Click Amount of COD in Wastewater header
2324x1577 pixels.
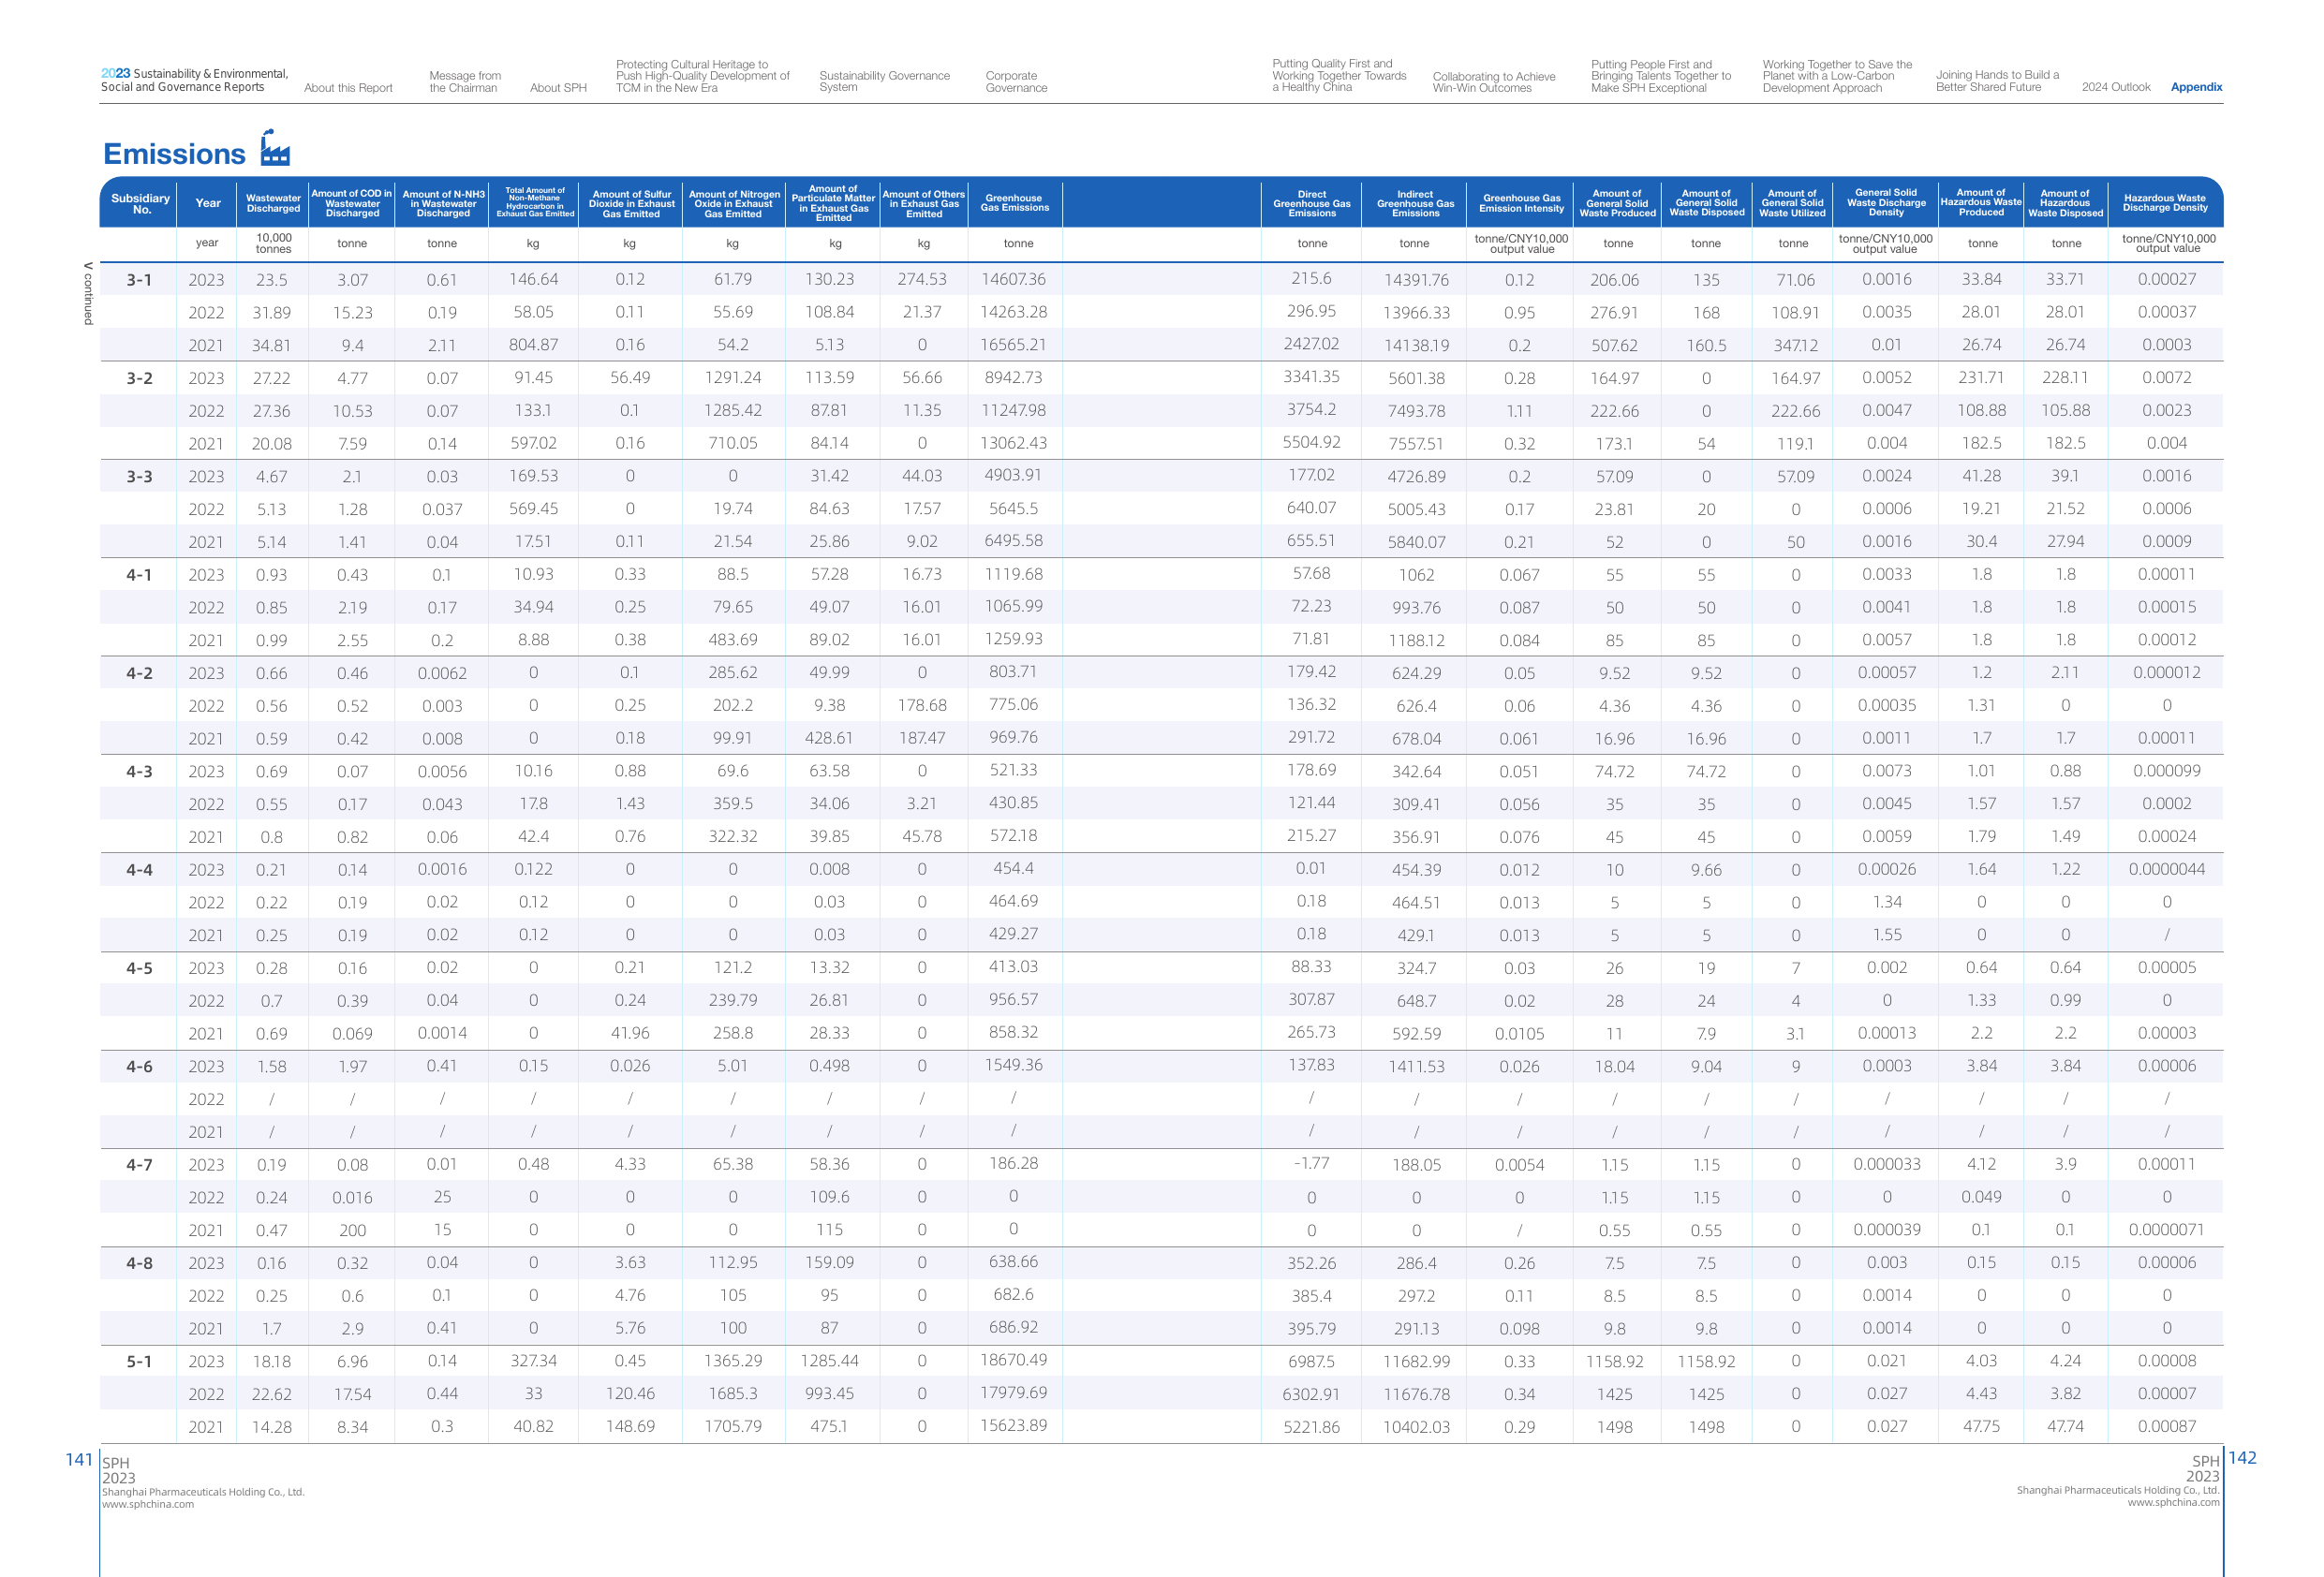352,203
